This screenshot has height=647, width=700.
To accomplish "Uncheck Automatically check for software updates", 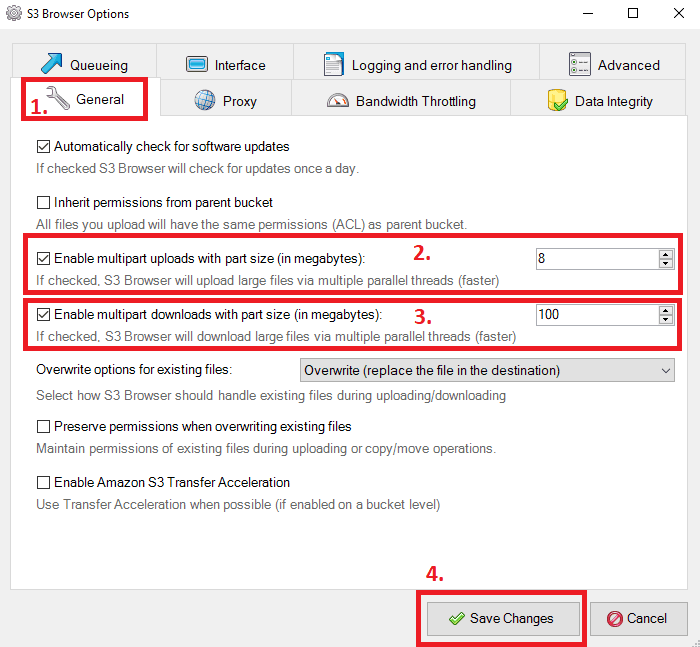I will click(43, 146).
